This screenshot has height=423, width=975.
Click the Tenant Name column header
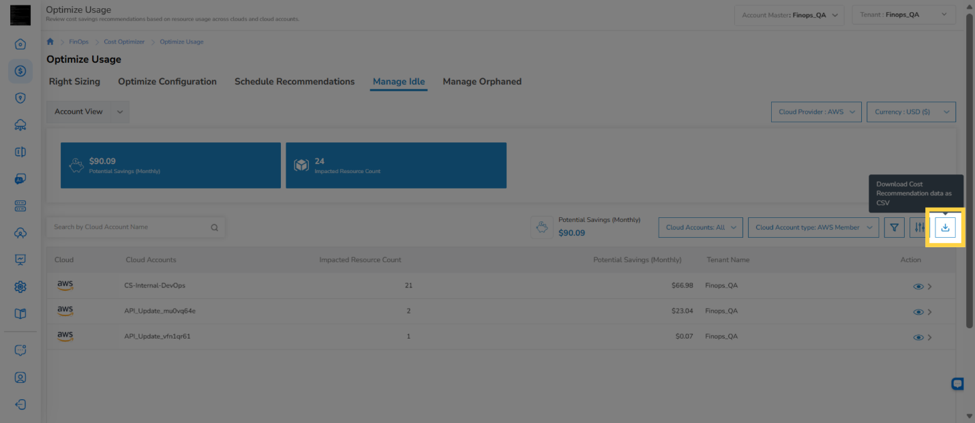pyautogui.click(x=728, y=259)
